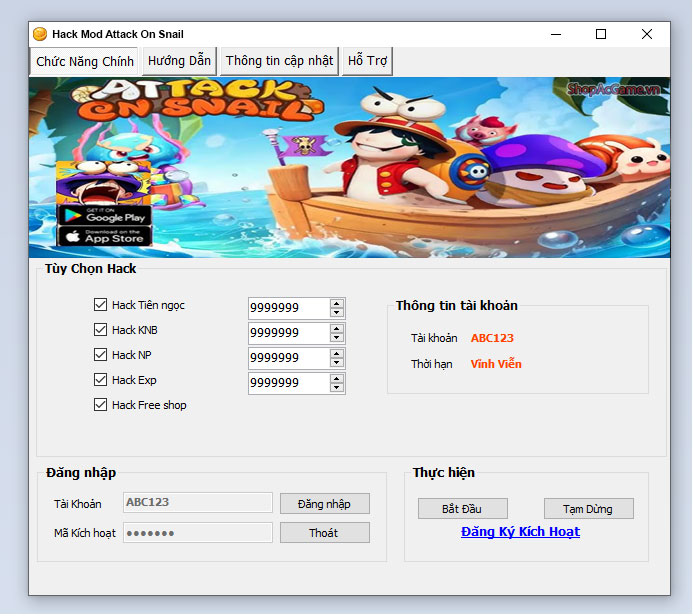Screen dimensions: 693x616
Task: Minimize the Hack Mod window
Action: pyautogui.click(x=556, y=34)
